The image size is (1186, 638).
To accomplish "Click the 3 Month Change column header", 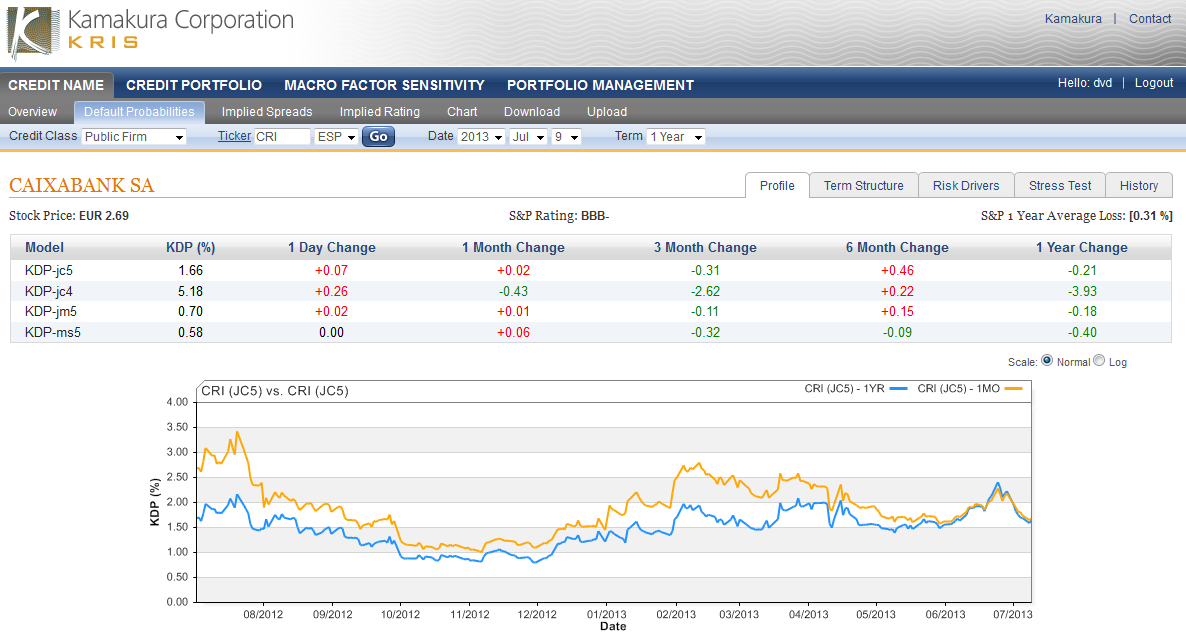I will [x=705, y=247].
